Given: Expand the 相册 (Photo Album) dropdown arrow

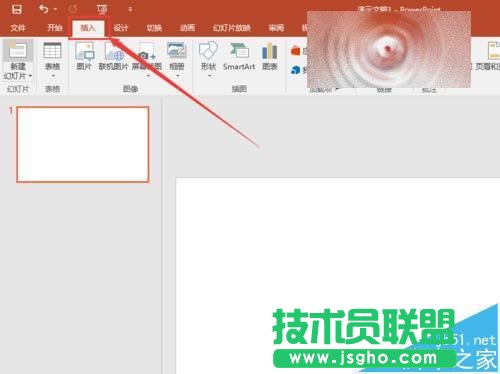Looking at the screenshot, I should tap(177, 76).
